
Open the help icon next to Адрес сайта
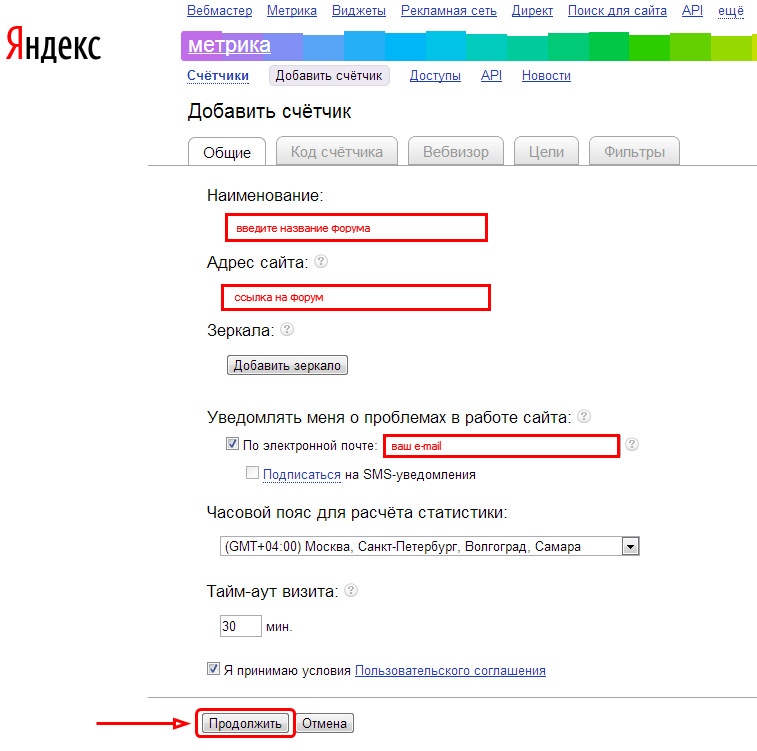(x=321, y=262)
